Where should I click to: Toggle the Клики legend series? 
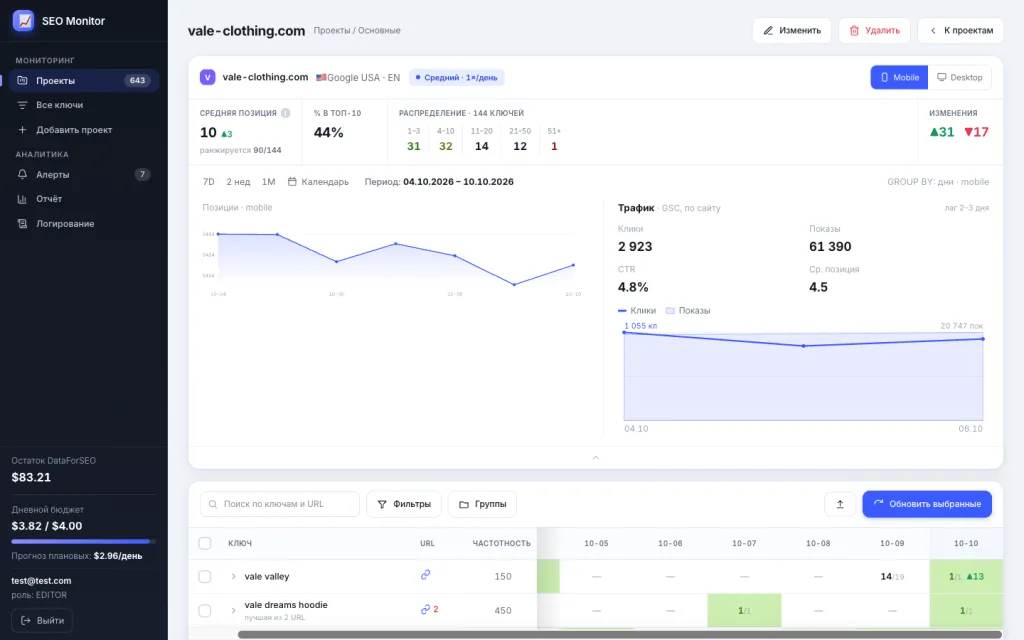637,311
